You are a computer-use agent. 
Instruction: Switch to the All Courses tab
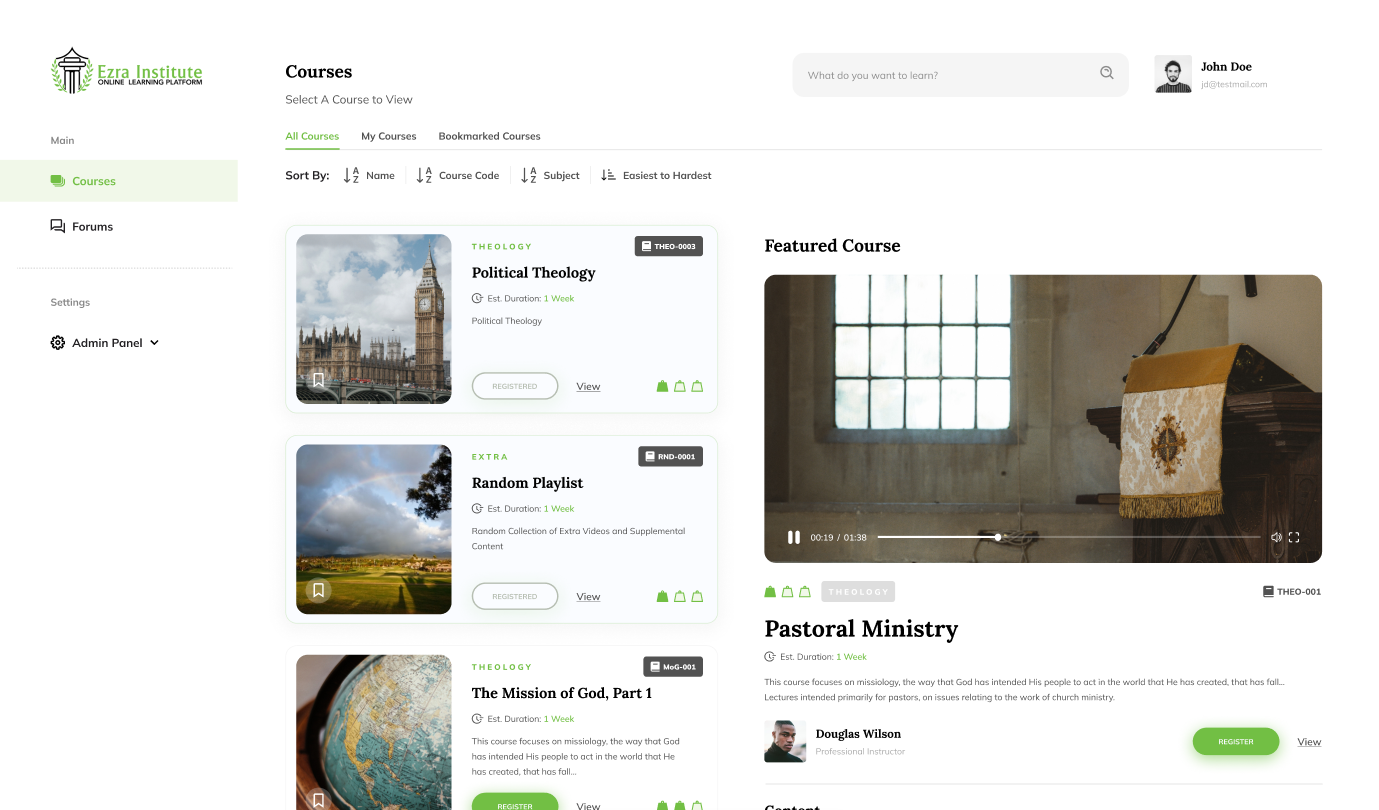(312, 136)
